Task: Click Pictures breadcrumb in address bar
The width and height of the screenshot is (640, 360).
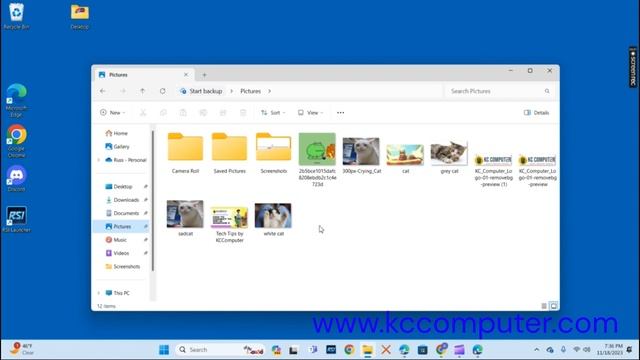Action: 250,91
